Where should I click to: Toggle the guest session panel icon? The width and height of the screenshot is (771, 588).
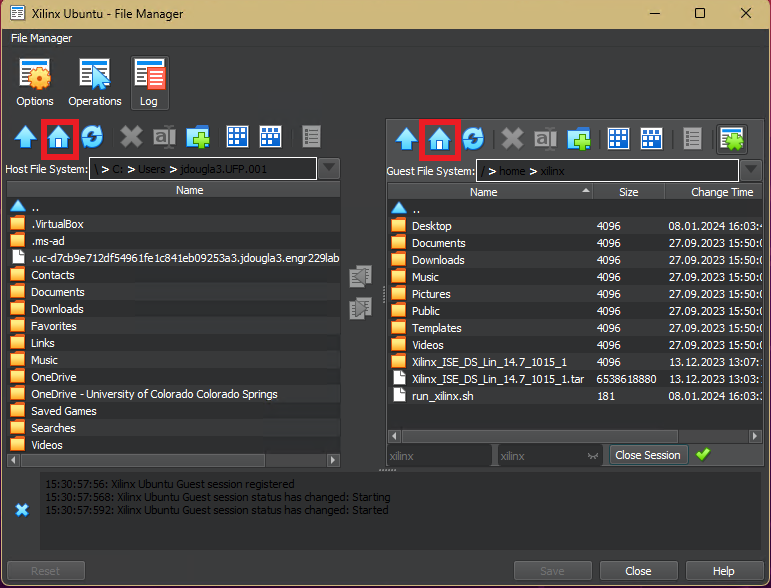point(732,139)
